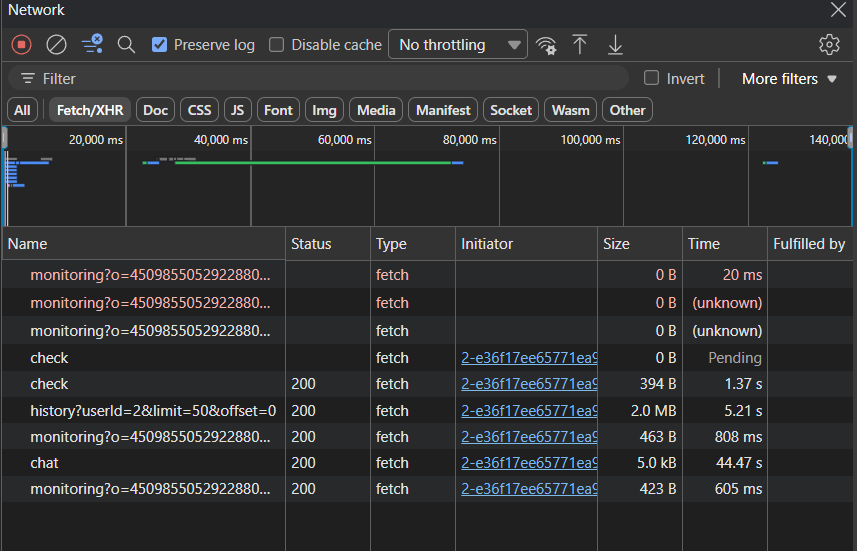Open initiator link for chat request
This screenshot has width=857, height=551.
point(528,463)
